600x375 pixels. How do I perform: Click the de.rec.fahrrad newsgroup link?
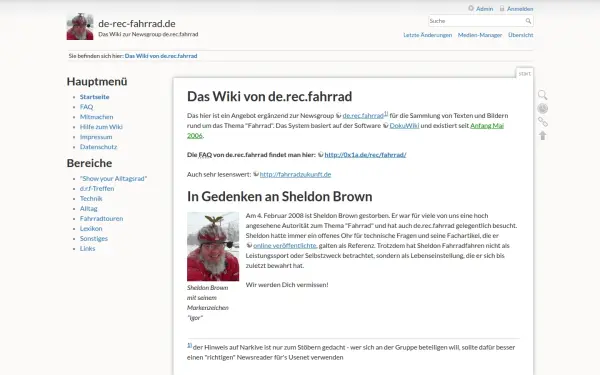[x=363, y=116]
